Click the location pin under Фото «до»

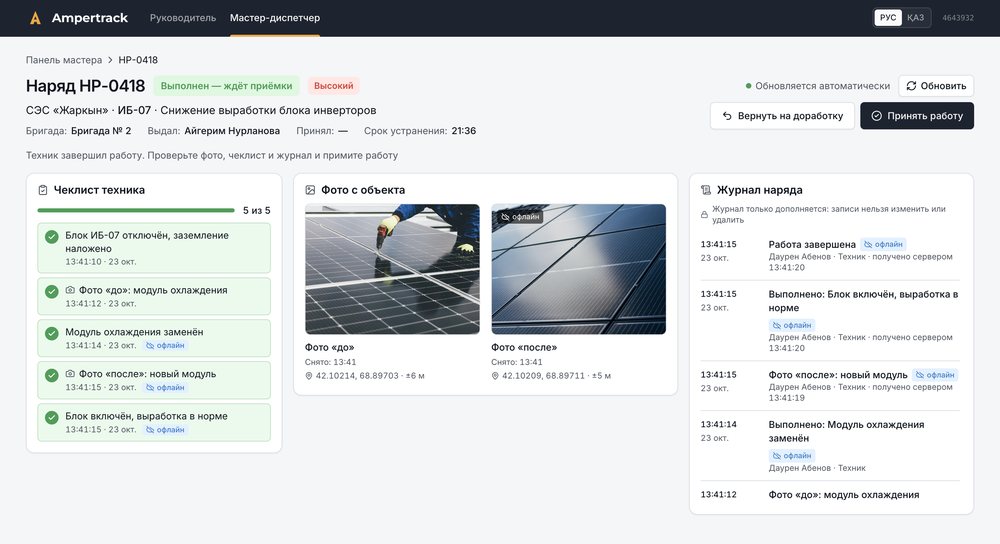pos(309,376)
